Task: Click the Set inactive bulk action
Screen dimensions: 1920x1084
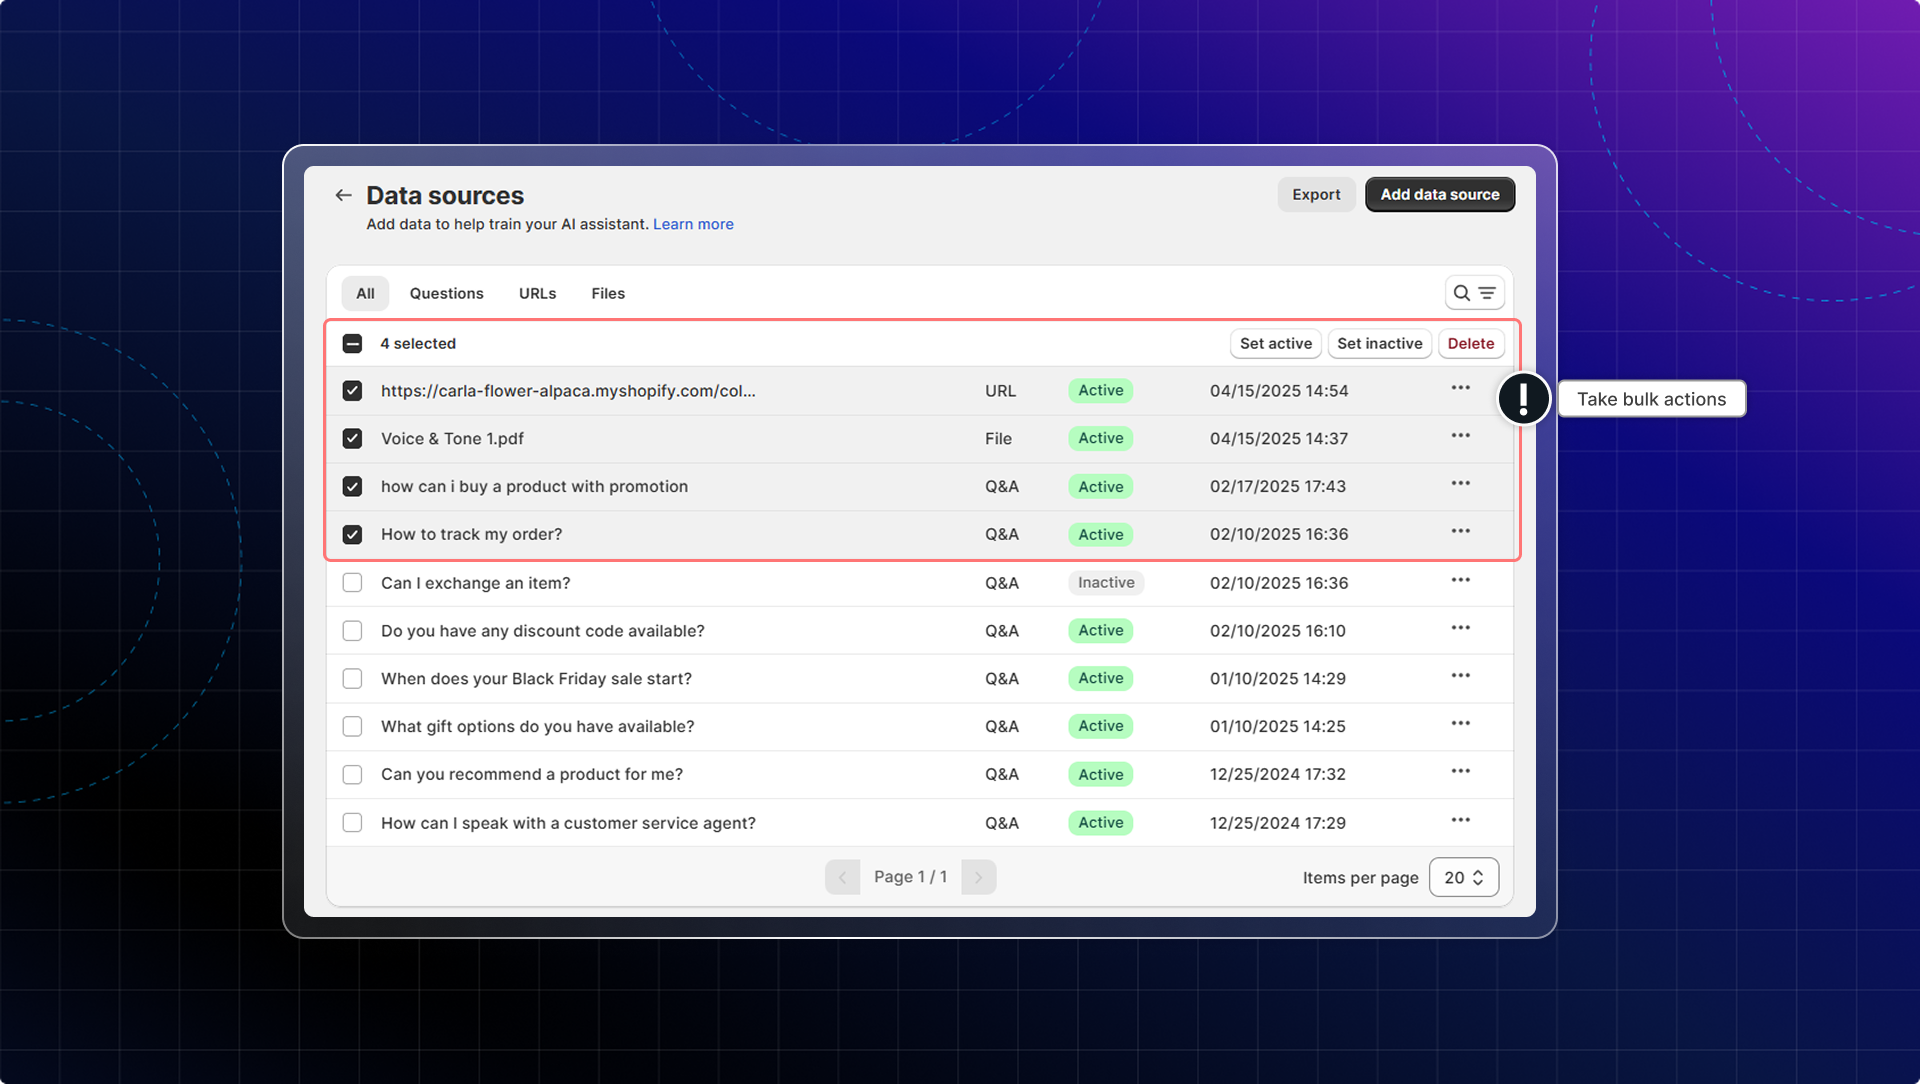Action: (1379, 344)
